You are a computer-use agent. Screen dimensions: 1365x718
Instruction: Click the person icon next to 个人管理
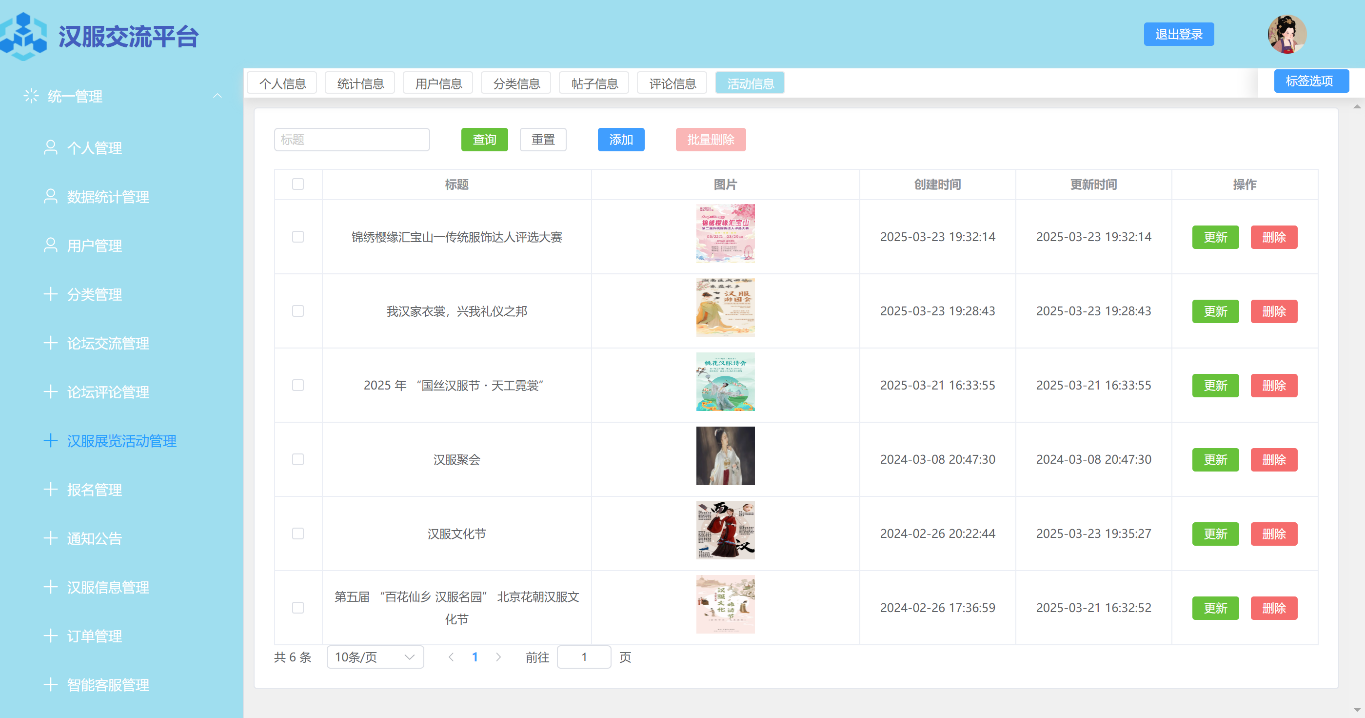coord(50,147)
